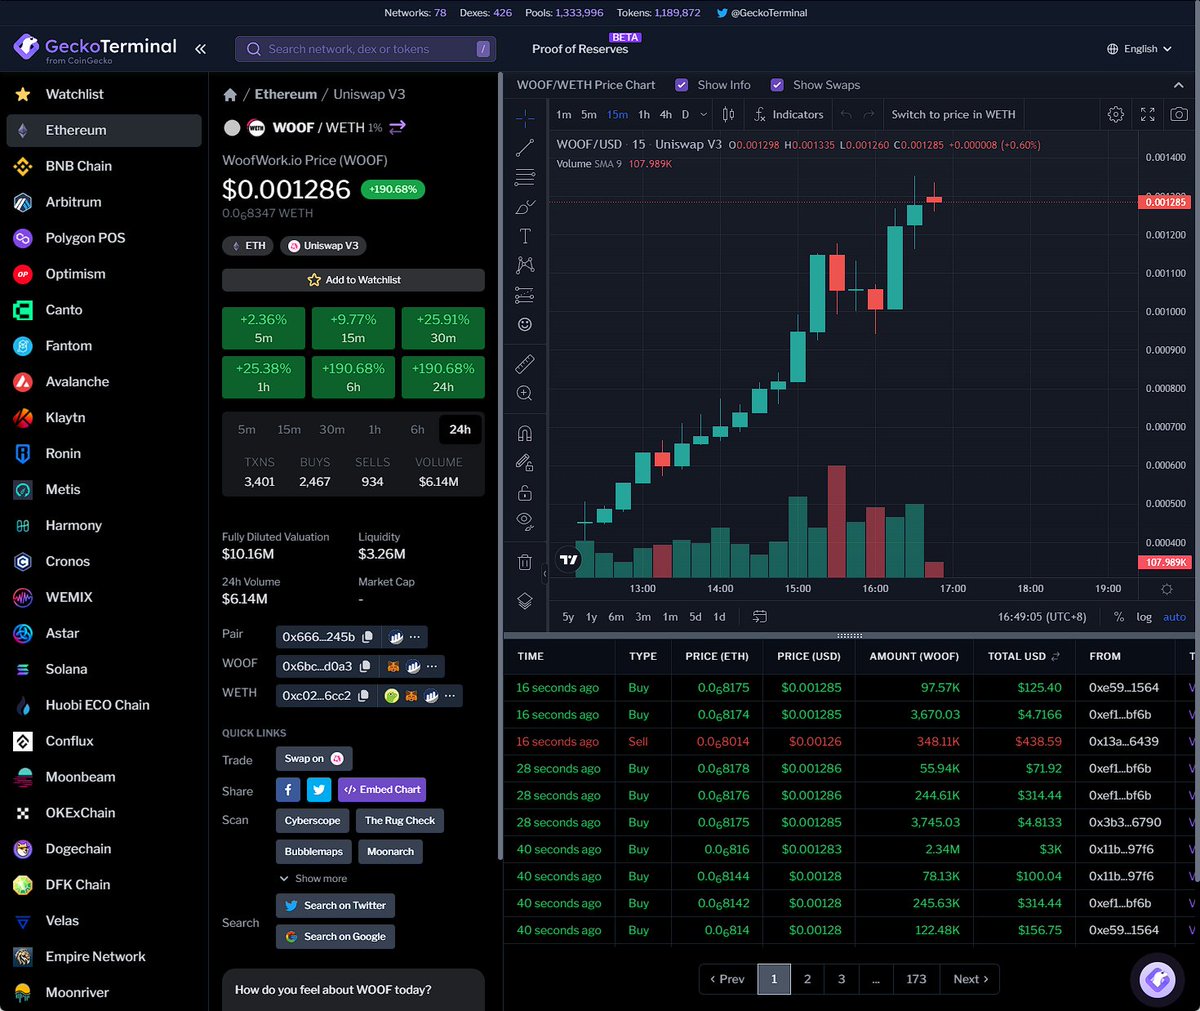
Task: Uncheck the Show Swaps checkbox
Action: tap(777, 85)
